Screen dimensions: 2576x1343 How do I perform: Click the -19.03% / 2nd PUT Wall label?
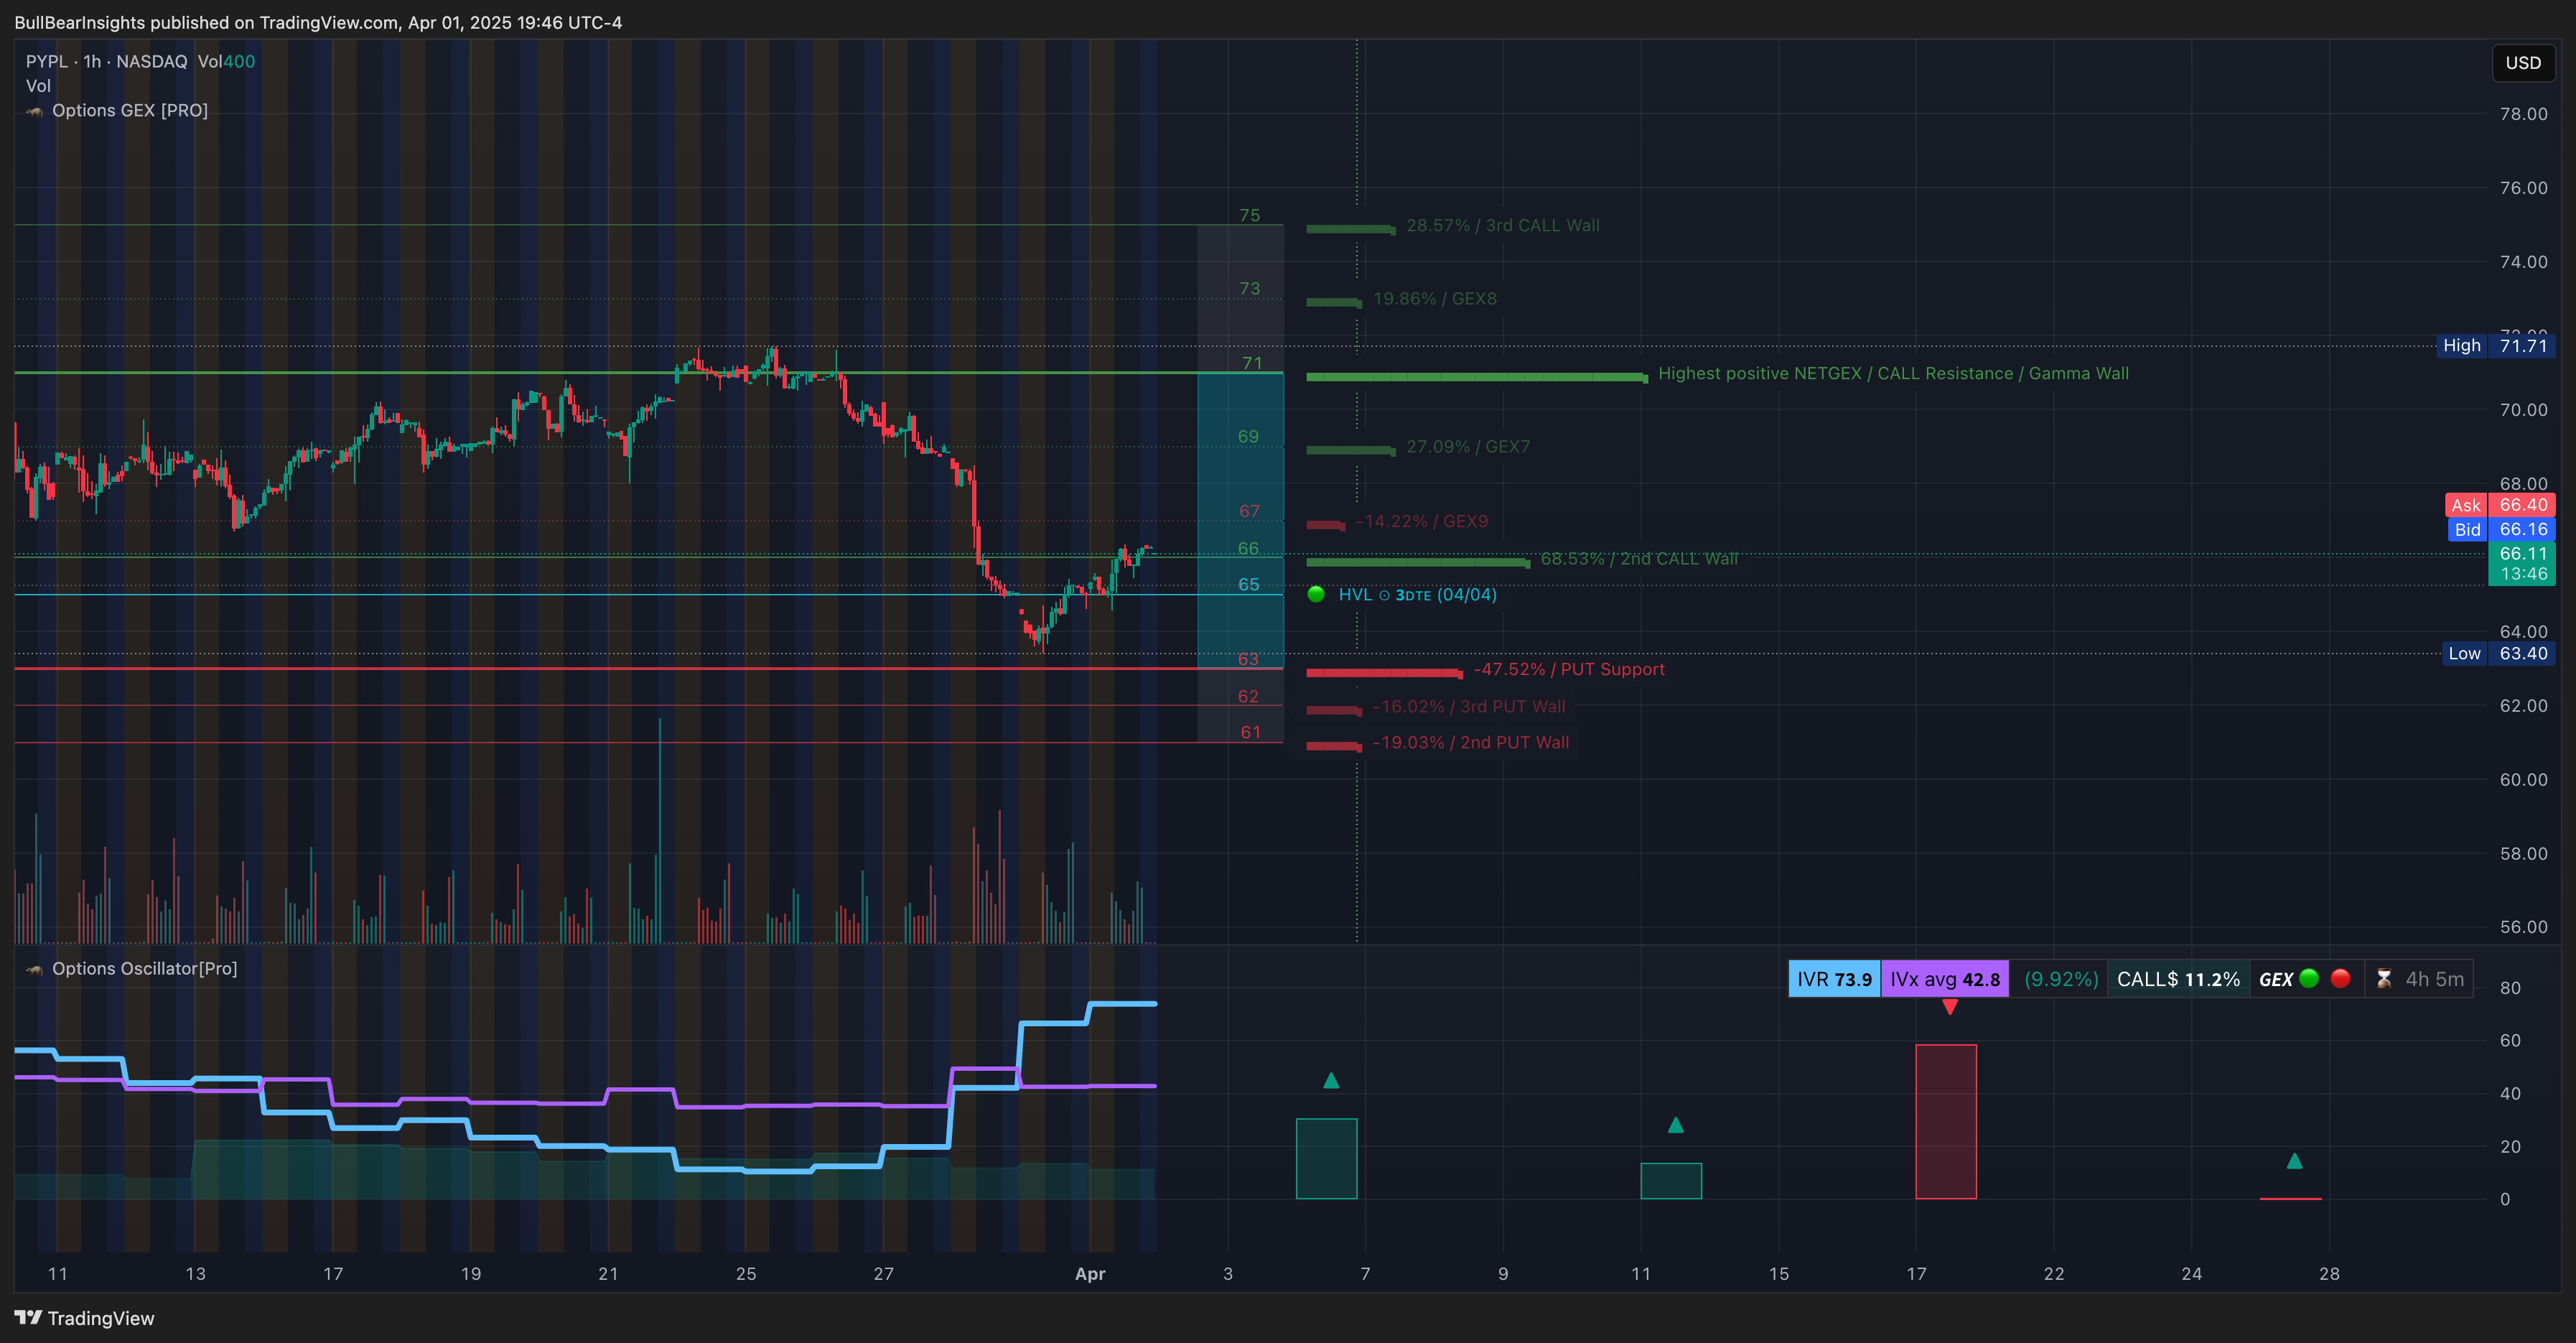1471,742
